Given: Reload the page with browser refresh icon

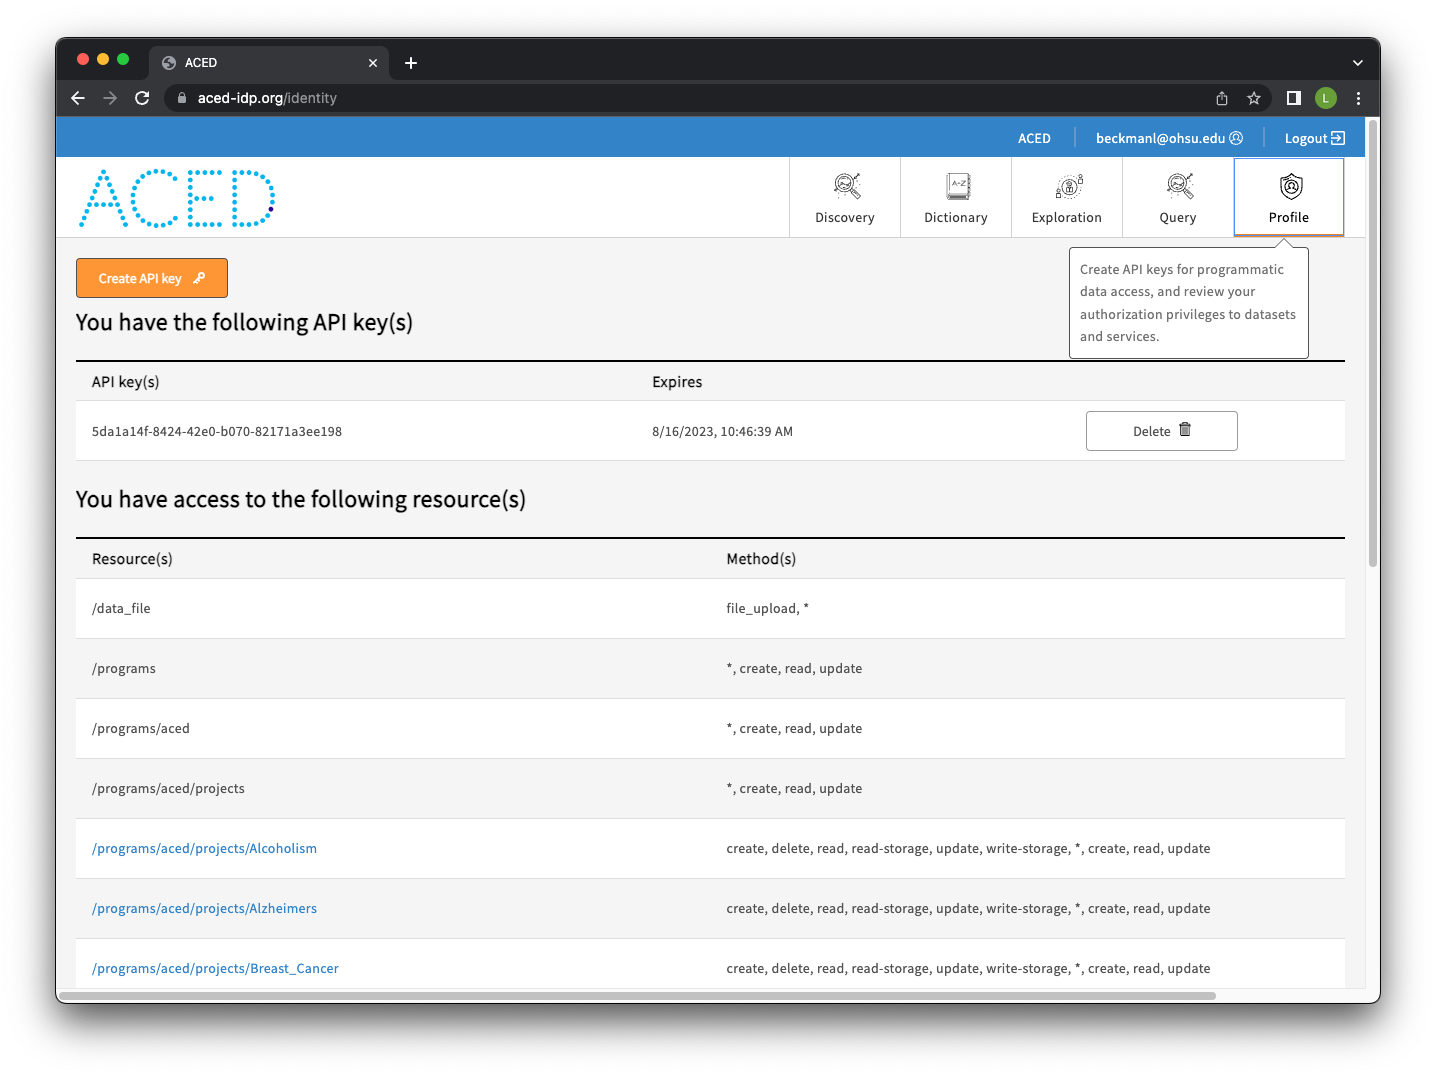Looking at the screenshot, I should [x=142, y=98].
